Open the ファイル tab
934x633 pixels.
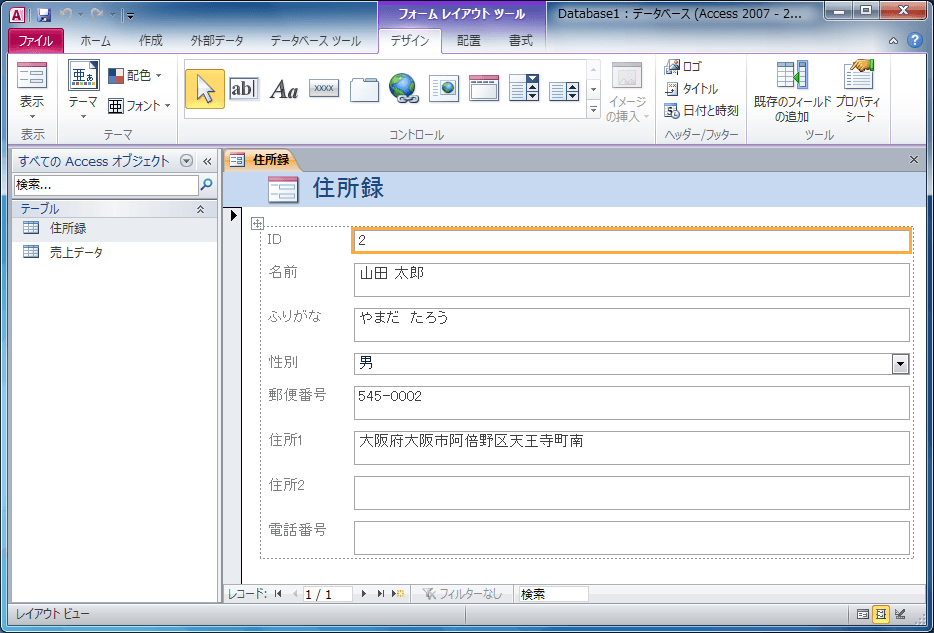click(x=36, y=40)
